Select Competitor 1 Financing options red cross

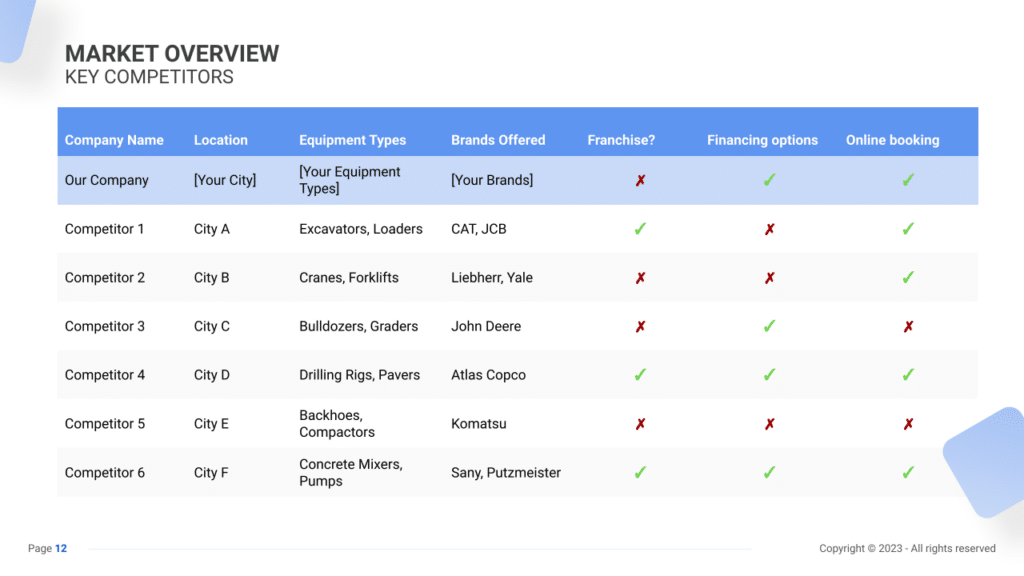pos(769,229)
